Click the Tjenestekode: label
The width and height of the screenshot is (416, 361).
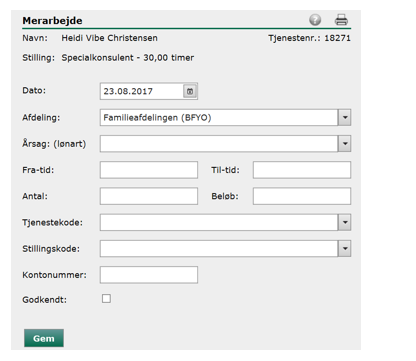52,222
